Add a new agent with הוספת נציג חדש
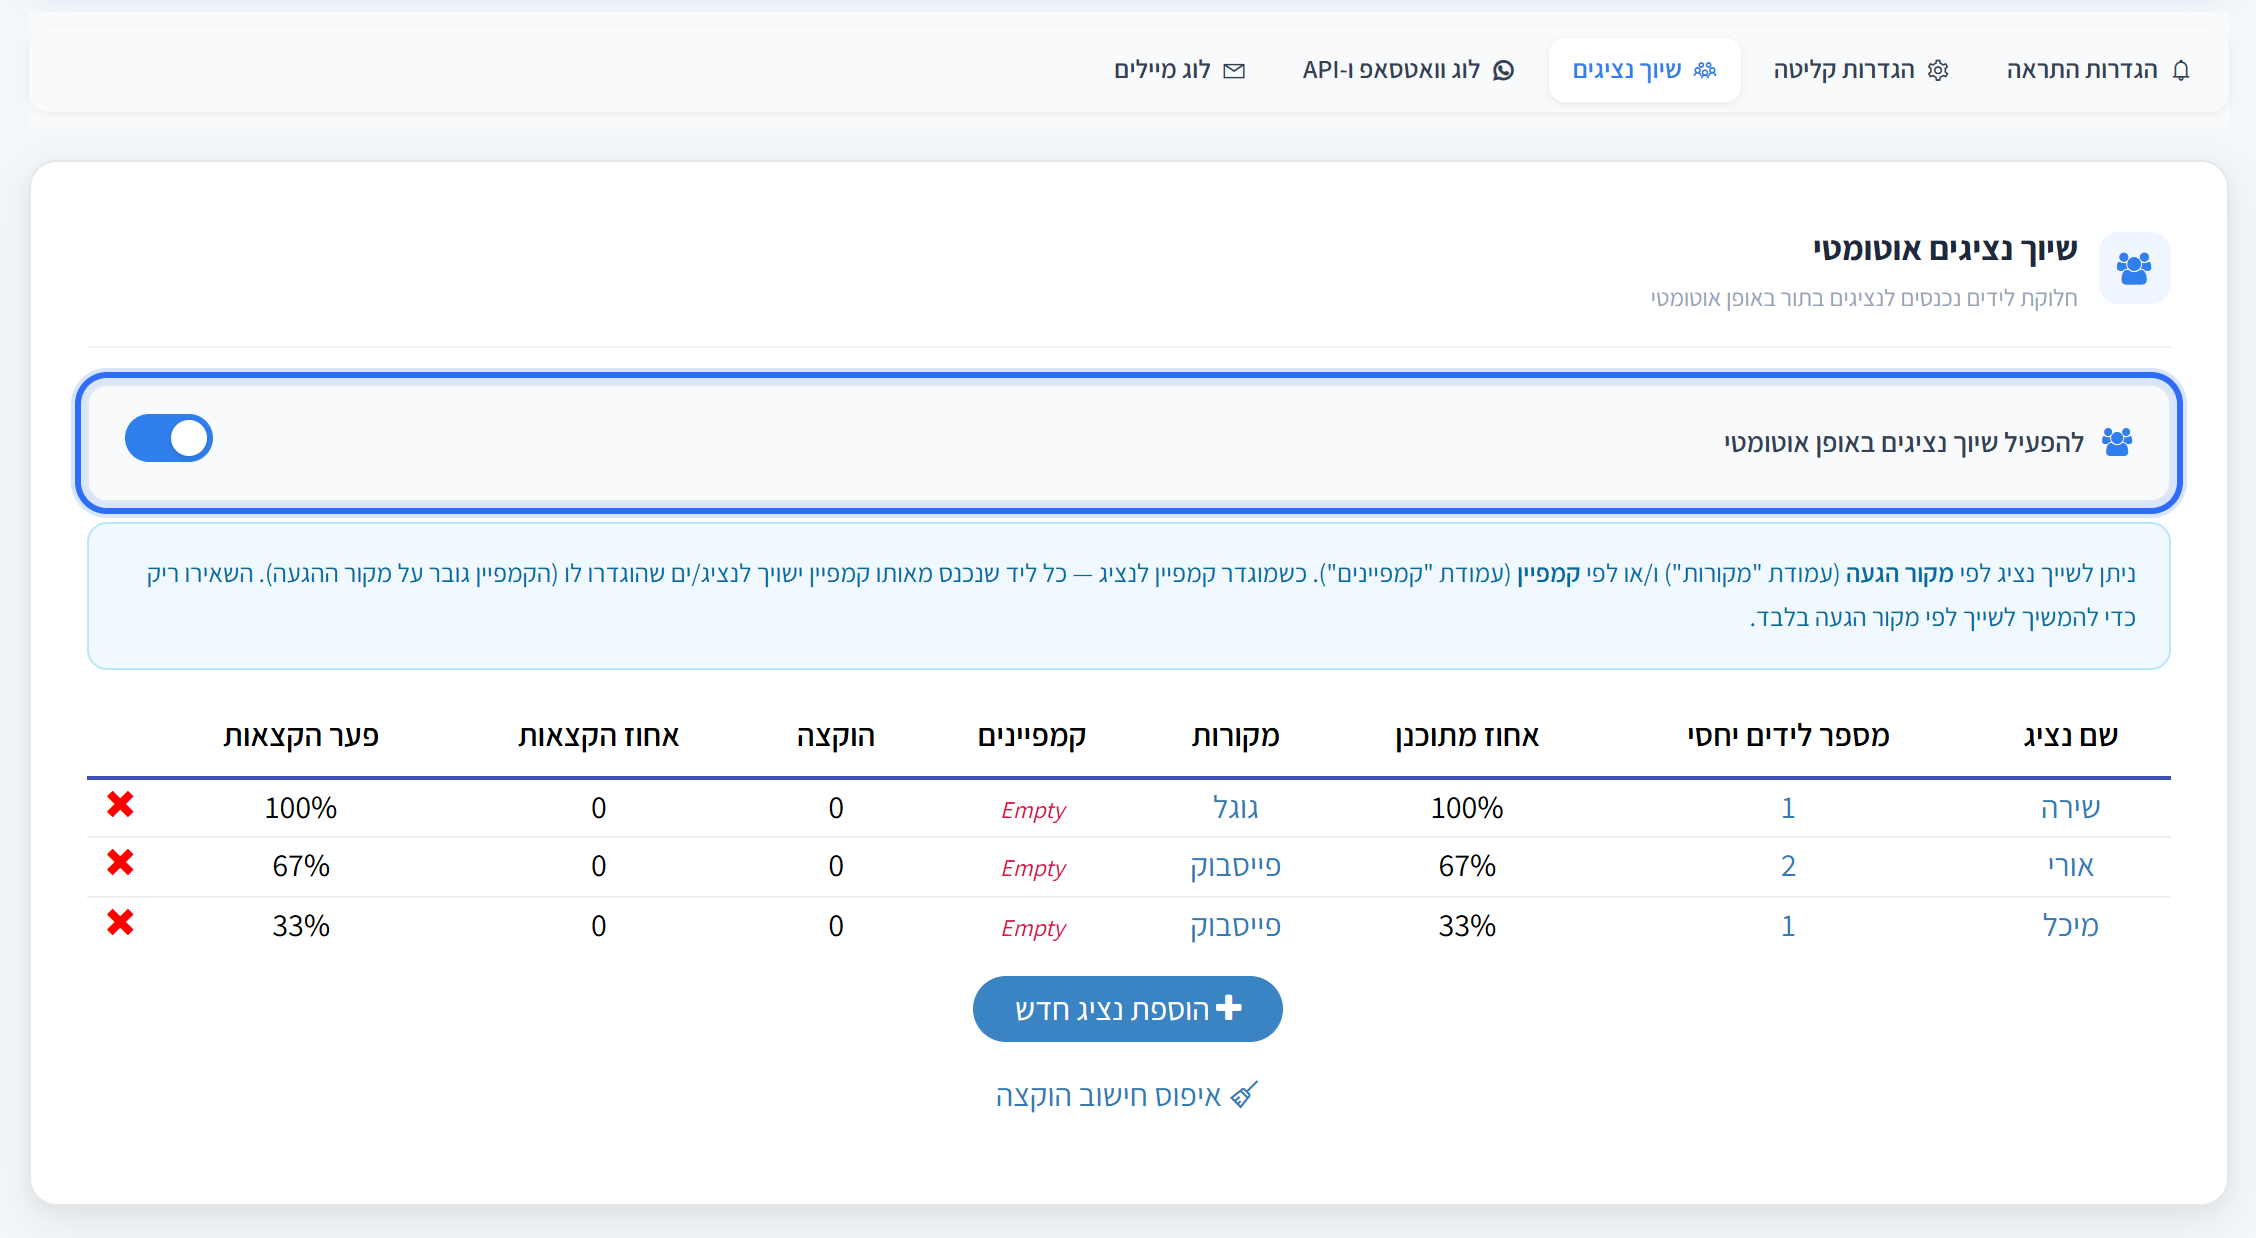The height and width of the screenshot is (1238, 2256). pos(1127,1009)
